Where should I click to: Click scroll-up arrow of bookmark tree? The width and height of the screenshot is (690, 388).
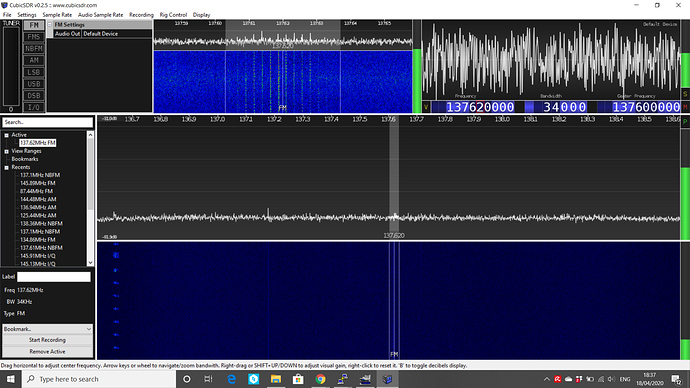90,135
